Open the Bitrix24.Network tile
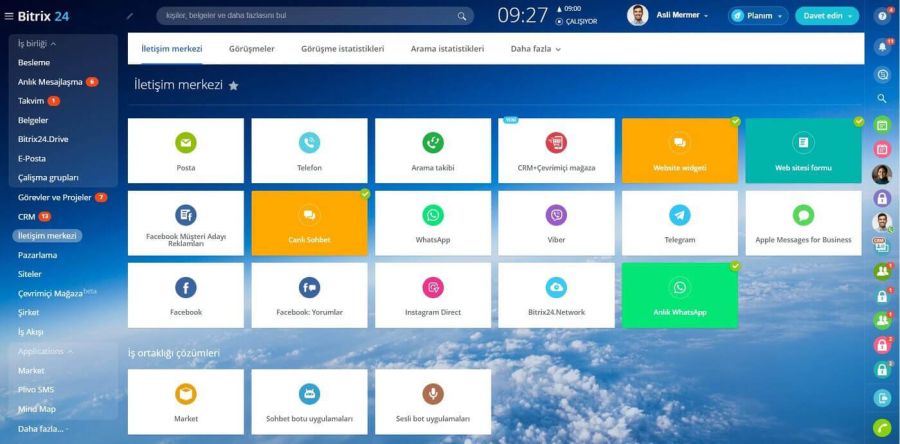This screenshot has width=900, height=444. 556,295
